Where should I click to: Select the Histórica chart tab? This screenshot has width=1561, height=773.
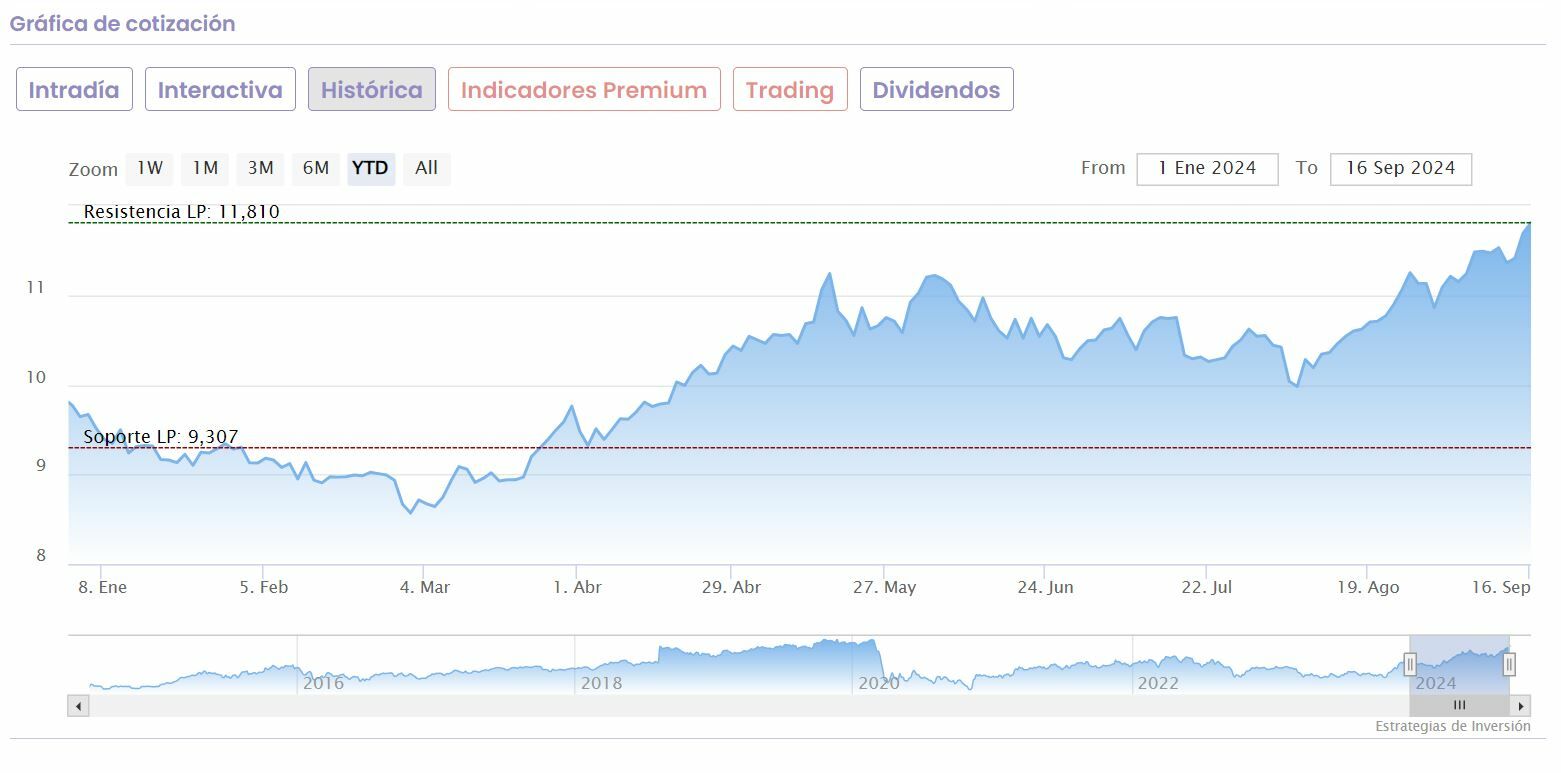coord(371,90)
